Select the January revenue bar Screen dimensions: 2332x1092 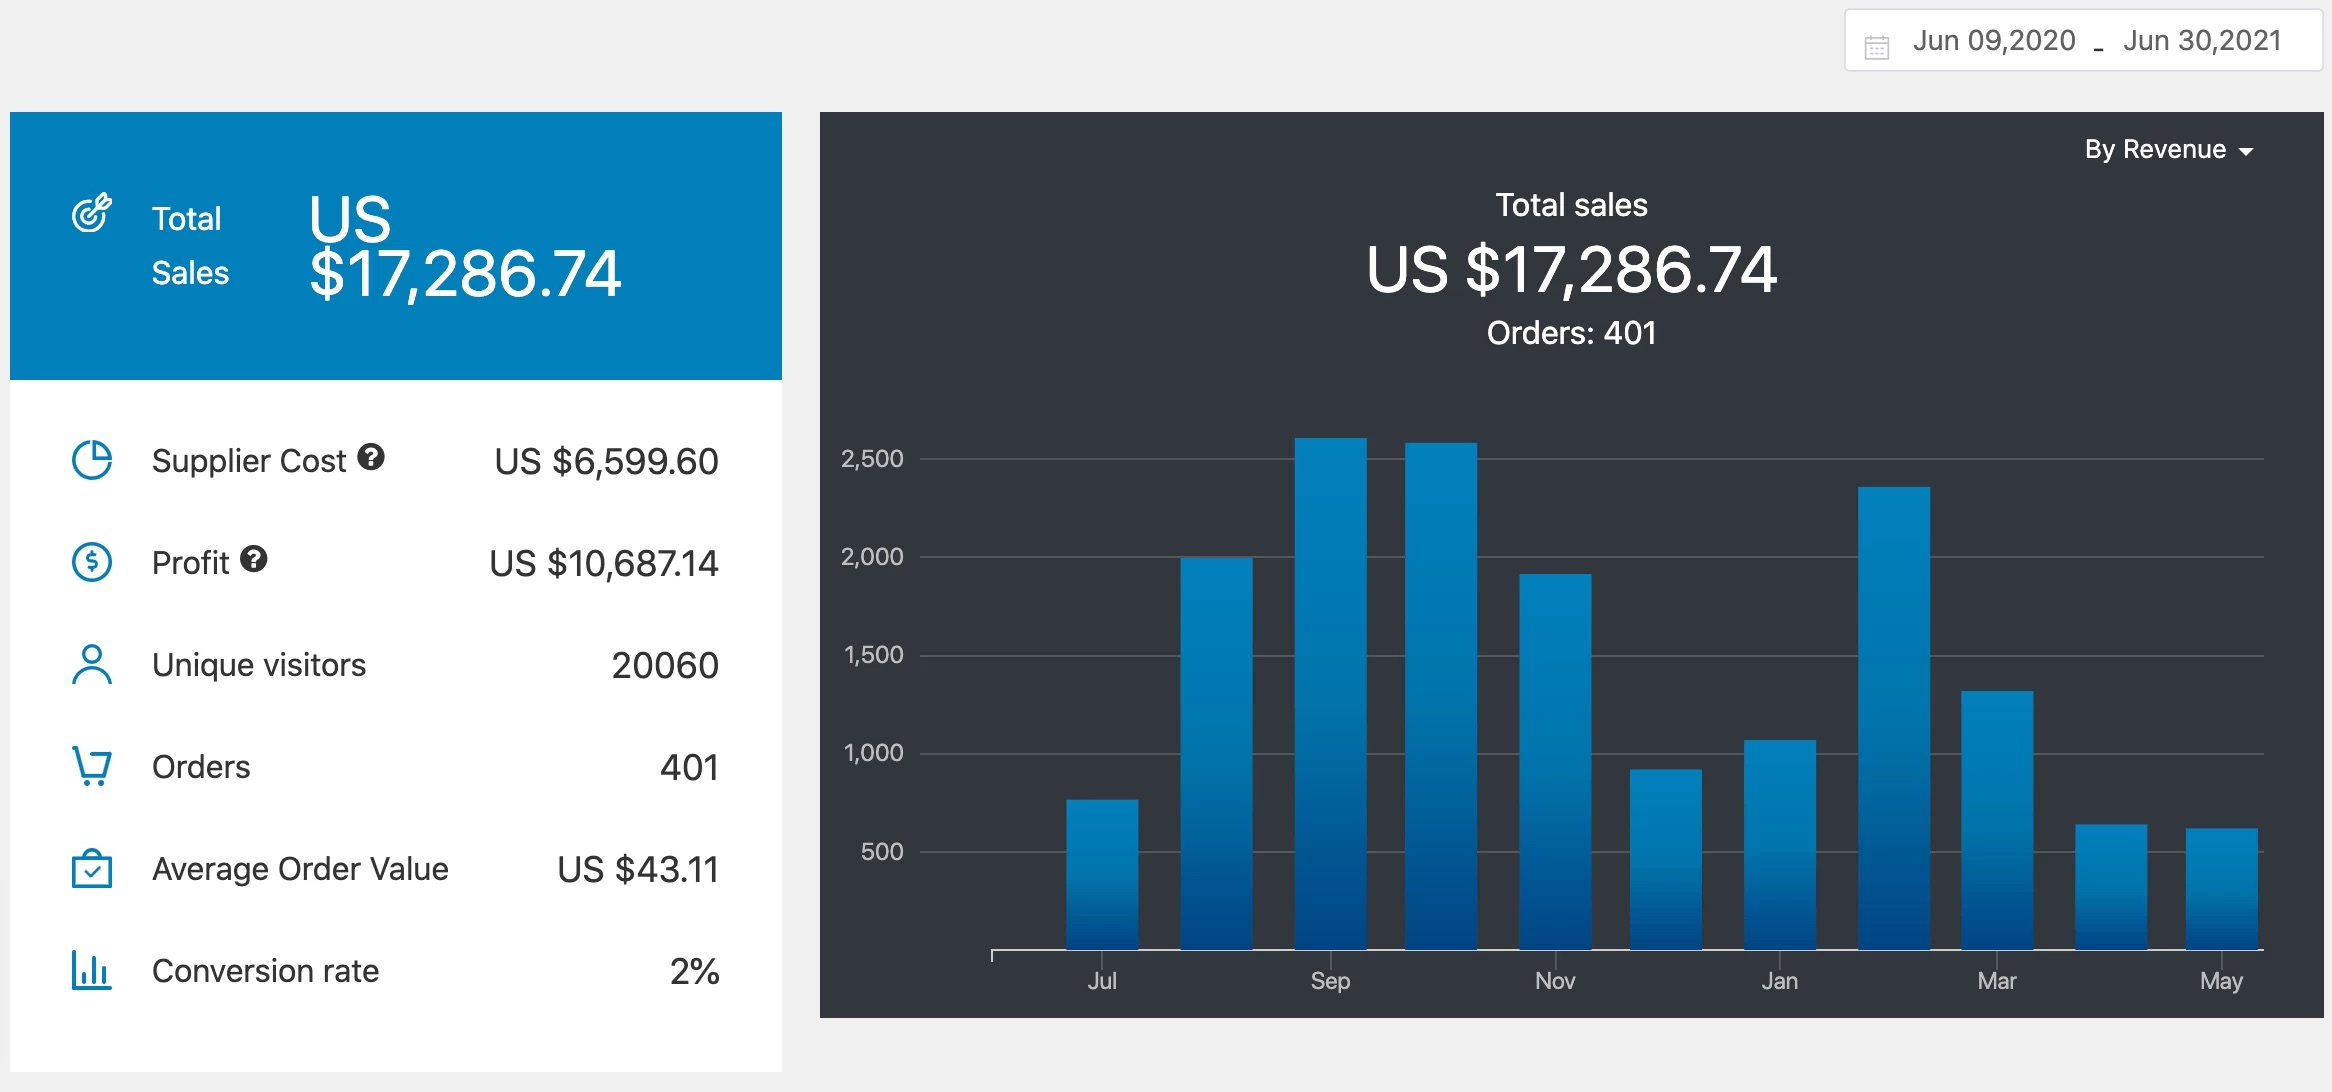click(x=1780, y=845)
